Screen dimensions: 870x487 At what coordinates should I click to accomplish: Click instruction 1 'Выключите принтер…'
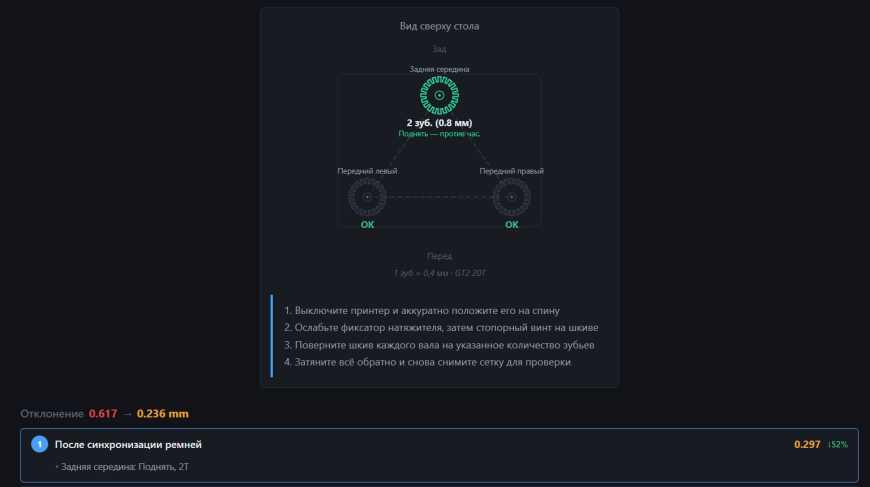point(422,311)
